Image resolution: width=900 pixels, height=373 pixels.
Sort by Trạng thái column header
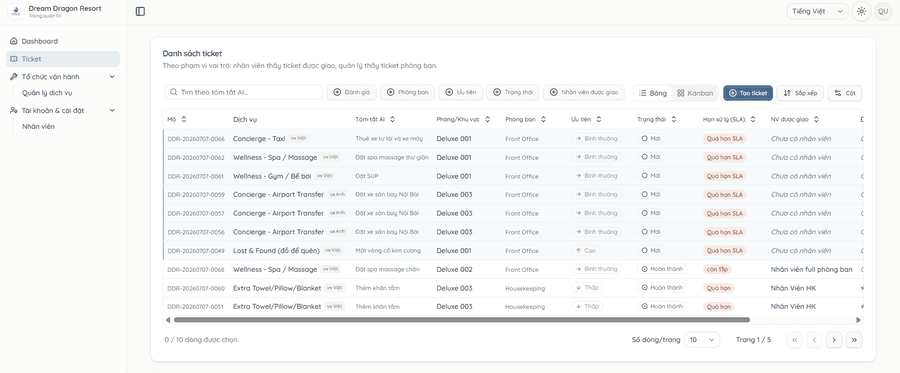point(657,119)
